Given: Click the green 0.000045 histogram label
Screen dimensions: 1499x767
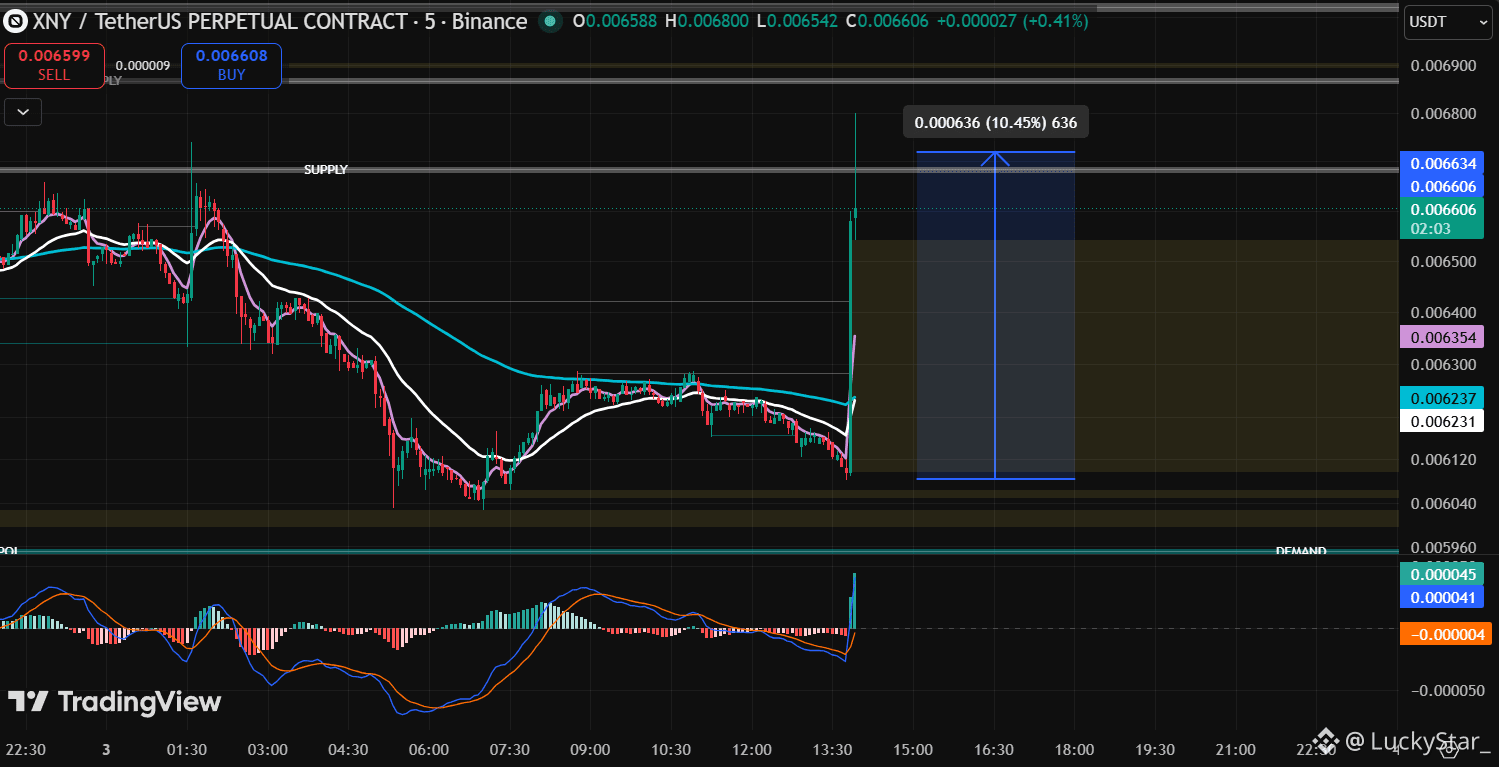Looking at the screenshot, I should (1442, 574).
